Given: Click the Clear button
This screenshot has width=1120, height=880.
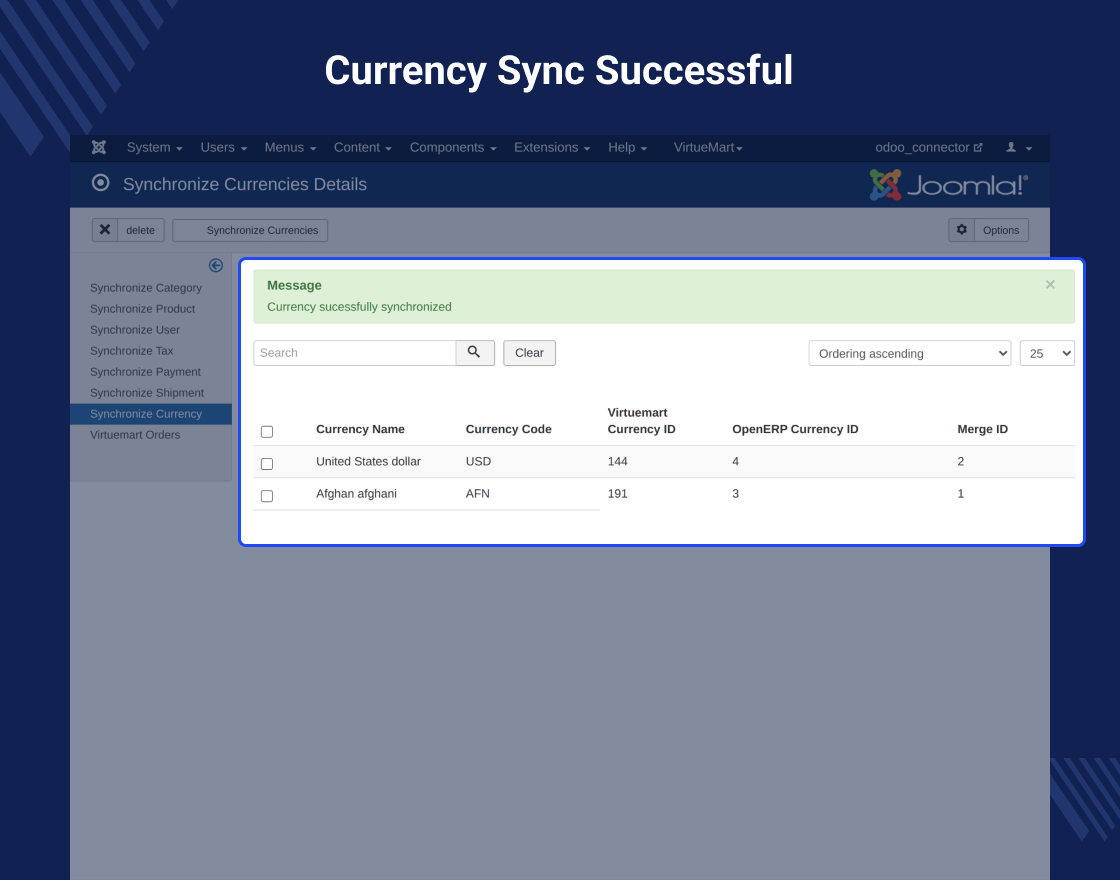Looking at the screenshot, I should pyautogui.click(x=529, y=353).
